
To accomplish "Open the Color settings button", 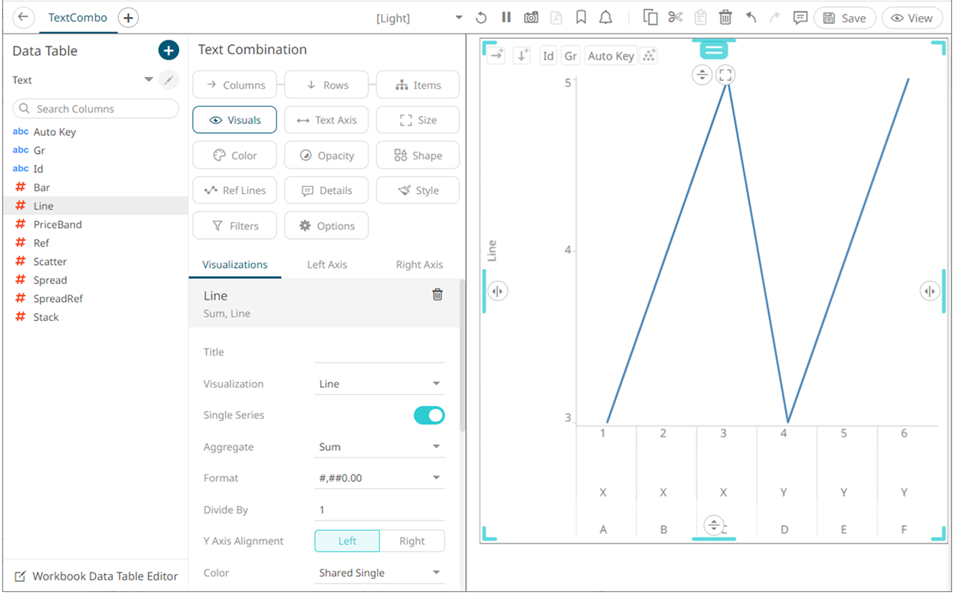I will tap(234, 155).
